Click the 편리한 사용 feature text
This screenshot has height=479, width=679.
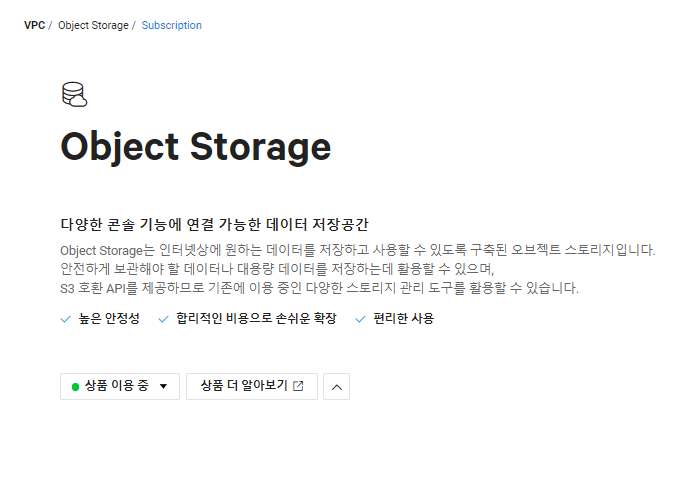click(x=403, y=319)
